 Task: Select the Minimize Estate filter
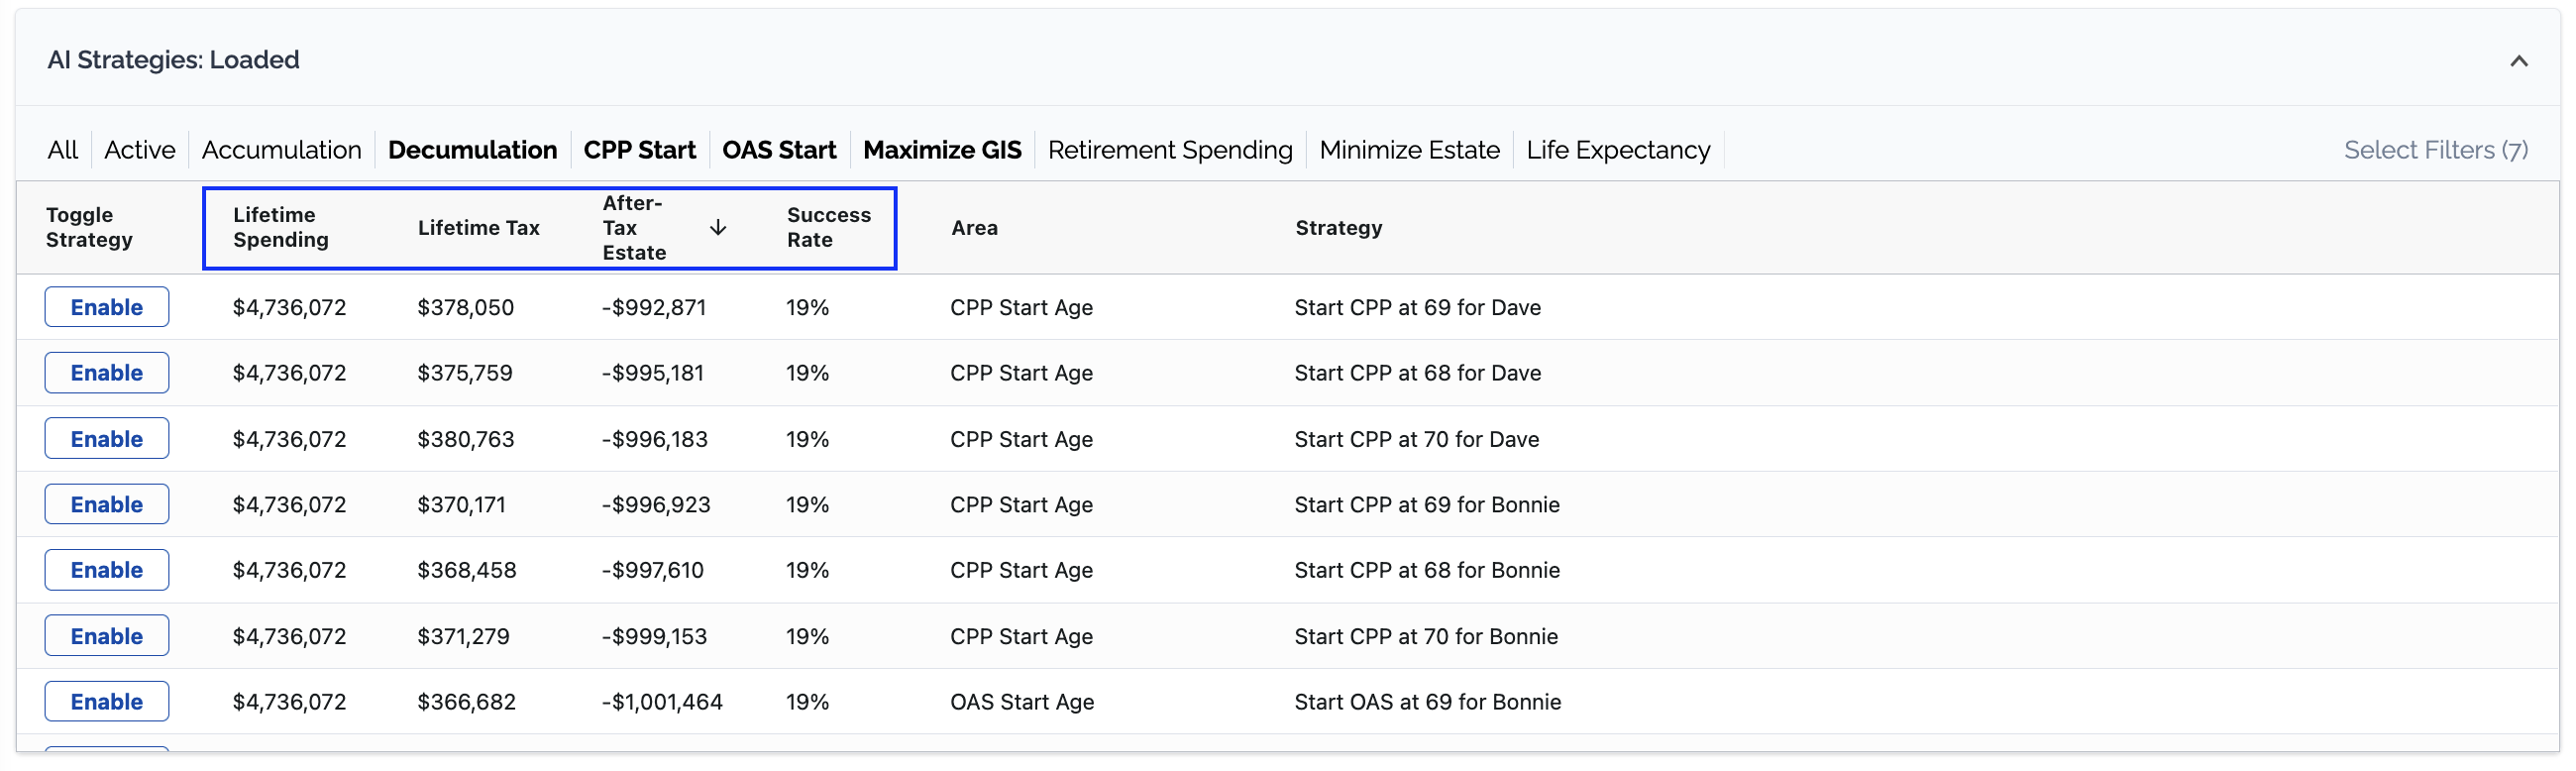coord(1408,150)
